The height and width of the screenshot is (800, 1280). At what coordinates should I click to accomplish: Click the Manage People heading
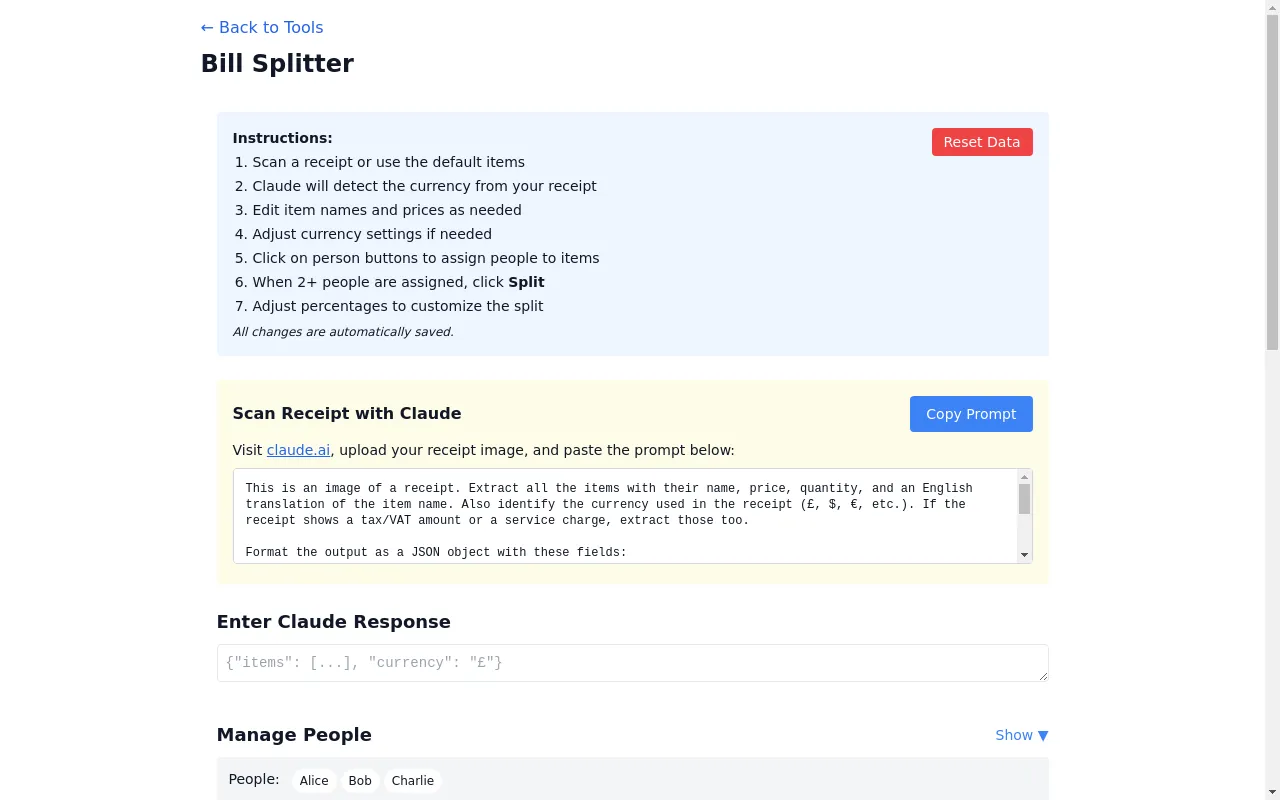click(x=294, y=735)
